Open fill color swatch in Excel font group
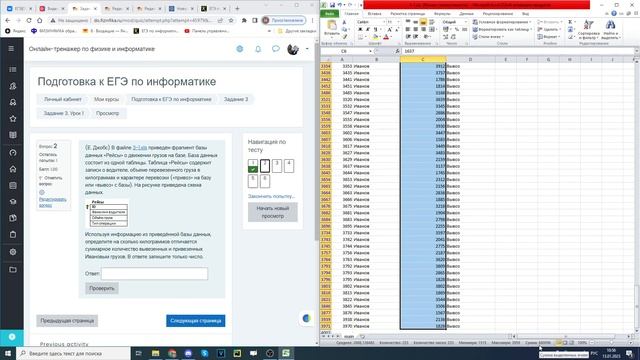Screen dimensions: 640x360 click(376, 37)
